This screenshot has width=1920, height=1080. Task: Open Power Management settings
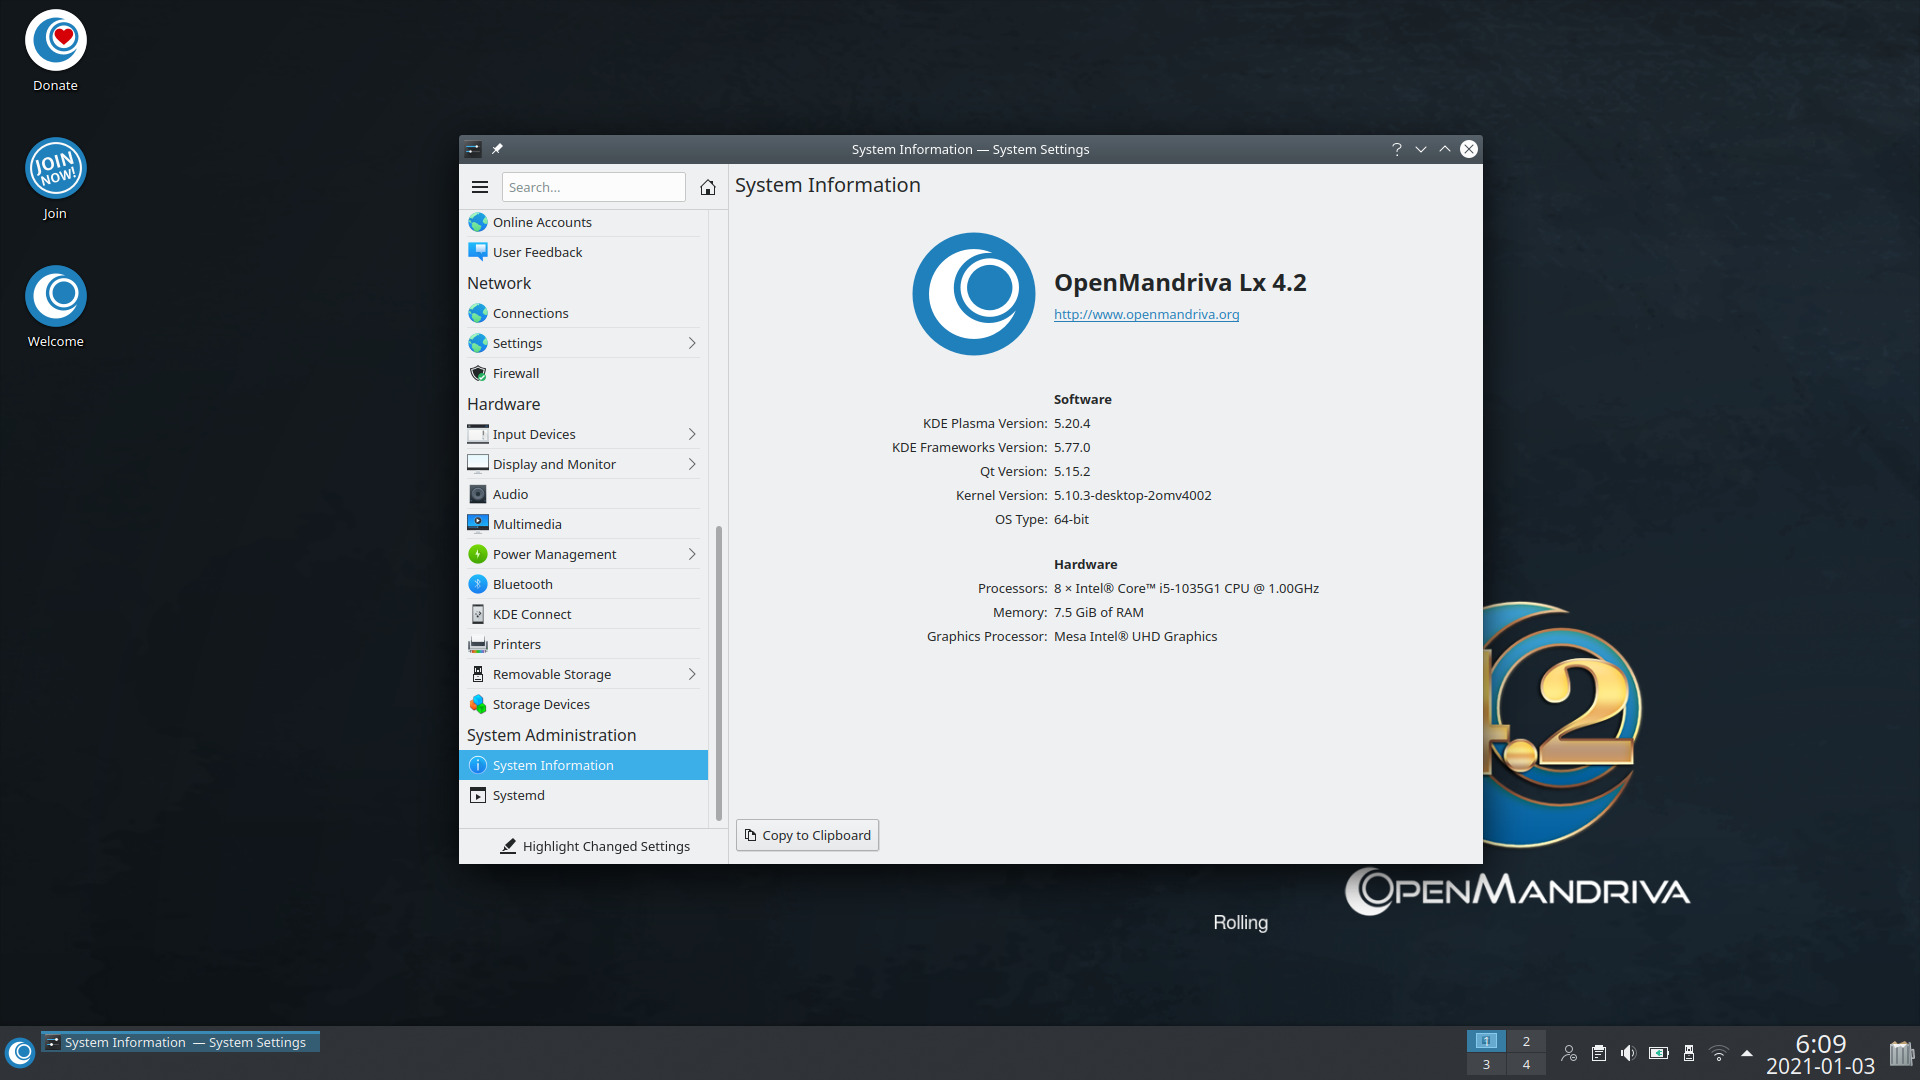pyautogui.click(x=554, y=553)
